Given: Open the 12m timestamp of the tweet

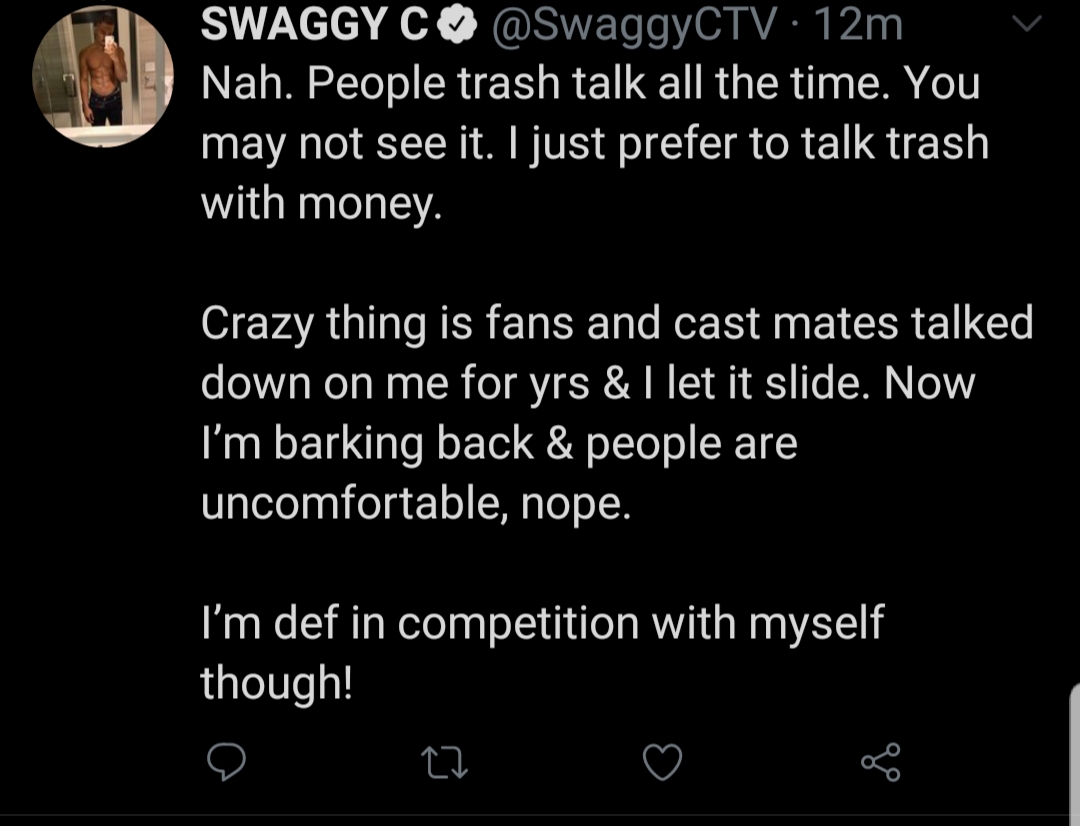Looking at the screenshot, I should (x=858, y=25).
